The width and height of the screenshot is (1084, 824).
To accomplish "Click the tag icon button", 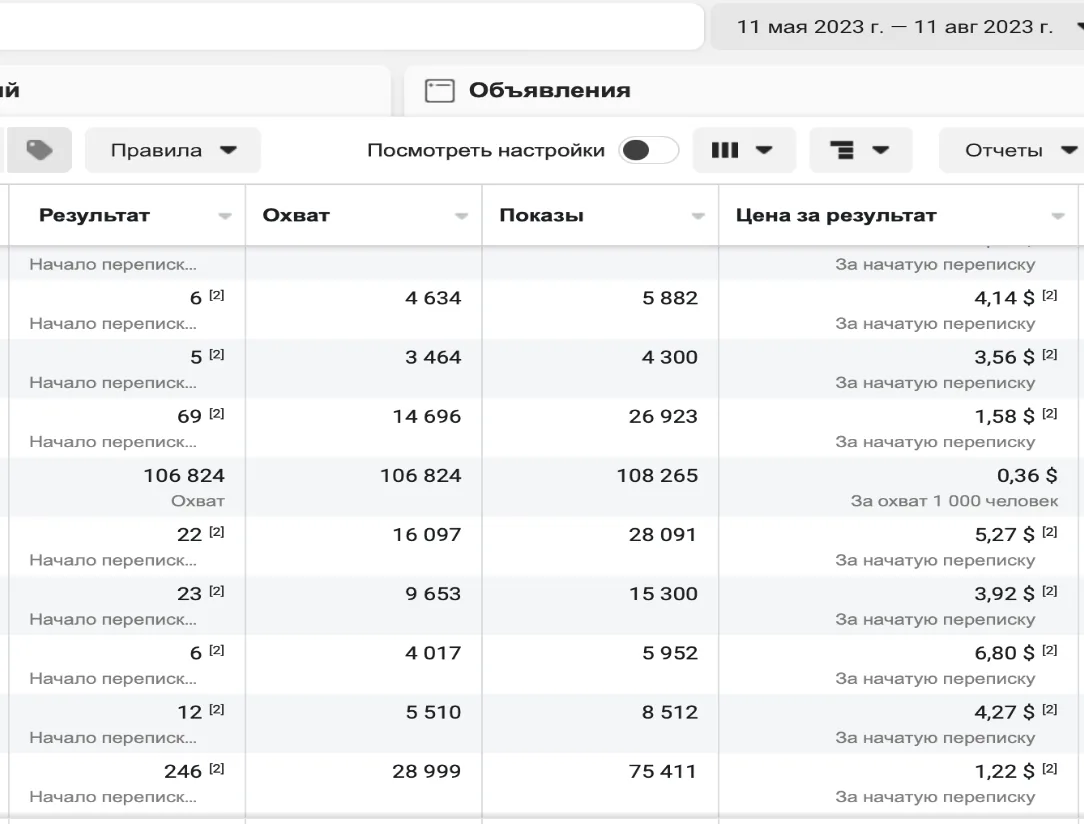I will (x=39, y=150).
